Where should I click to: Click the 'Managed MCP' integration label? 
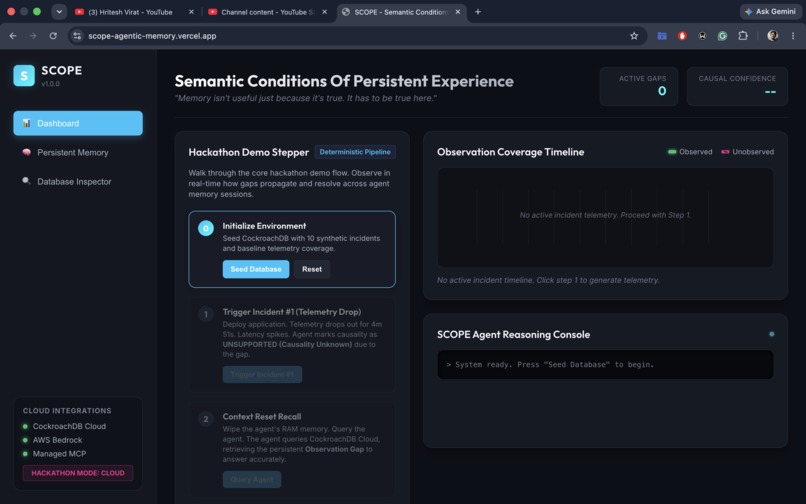click(x=60, y=454)
